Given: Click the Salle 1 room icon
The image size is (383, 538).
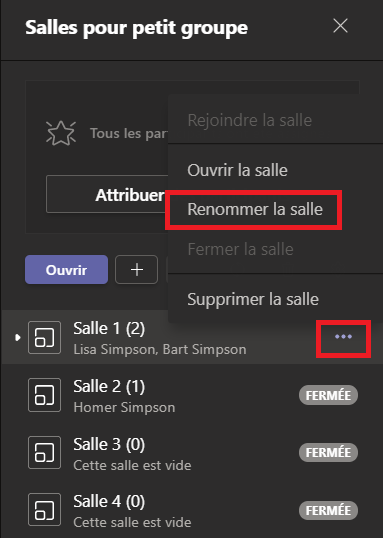Looking at the screenshot, I should pyautogui.click(x=45, y=337).
